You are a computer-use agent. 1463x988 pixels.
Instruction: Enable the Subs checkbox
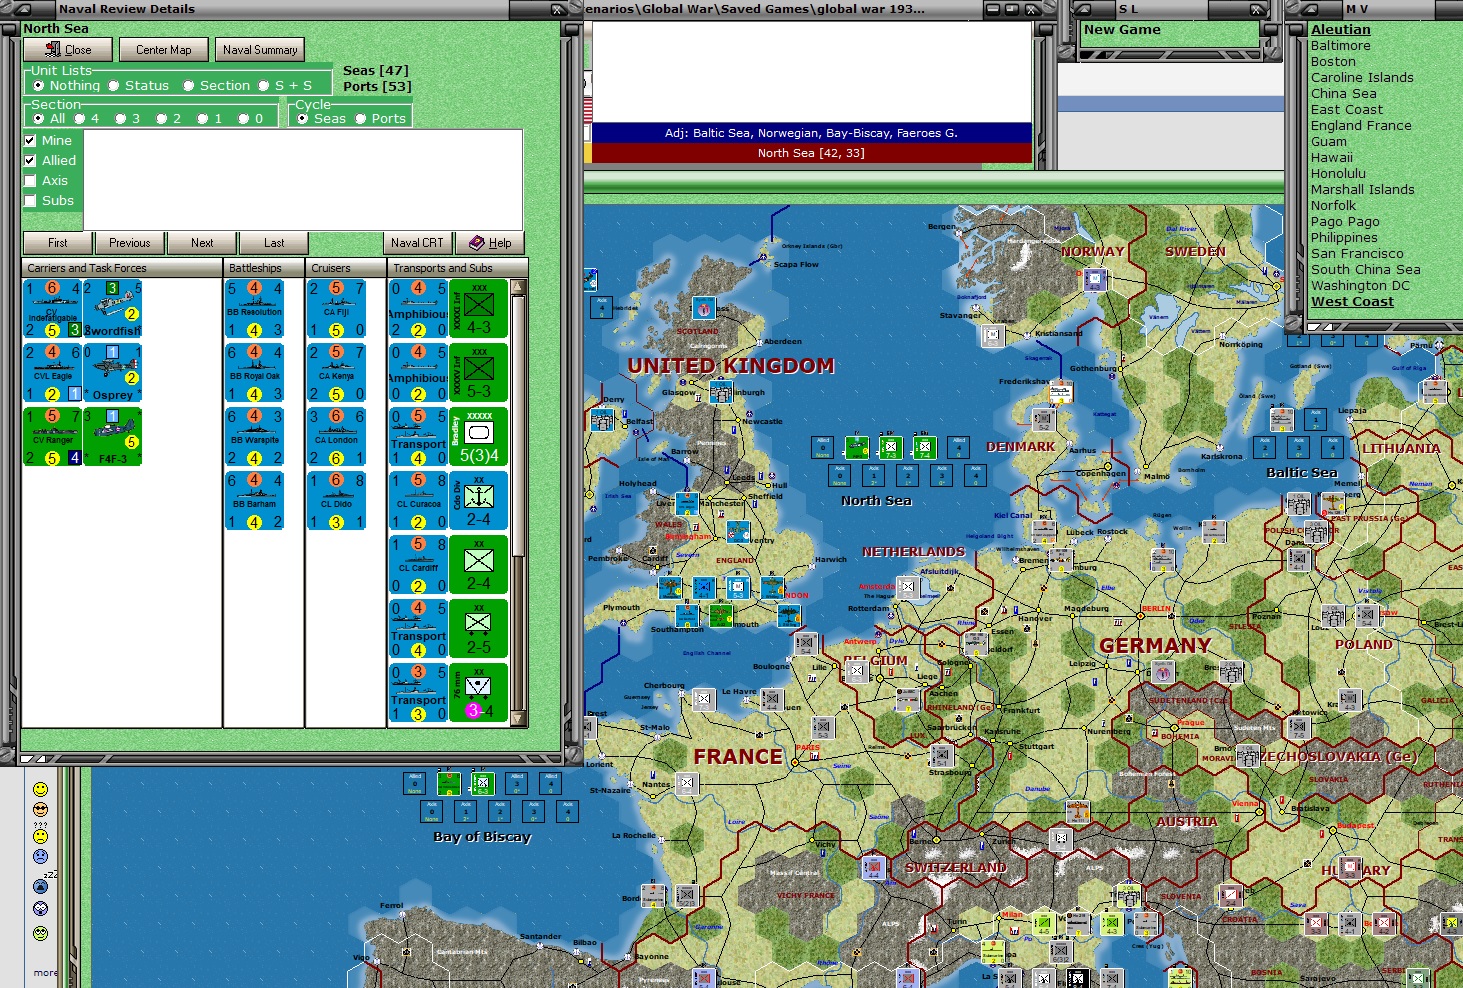[30, 201]
